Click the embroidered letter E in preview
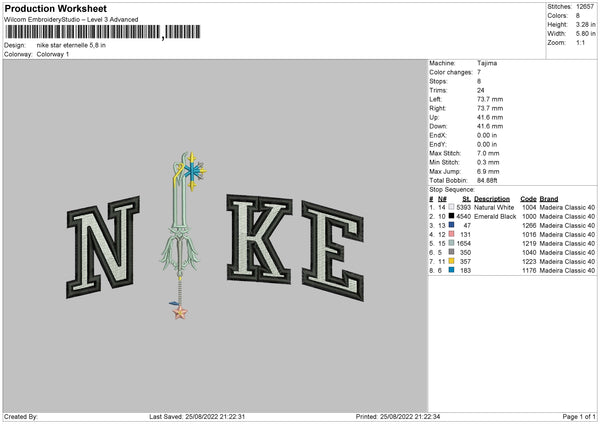Screen dimensions: 600x424 [333, 251]
